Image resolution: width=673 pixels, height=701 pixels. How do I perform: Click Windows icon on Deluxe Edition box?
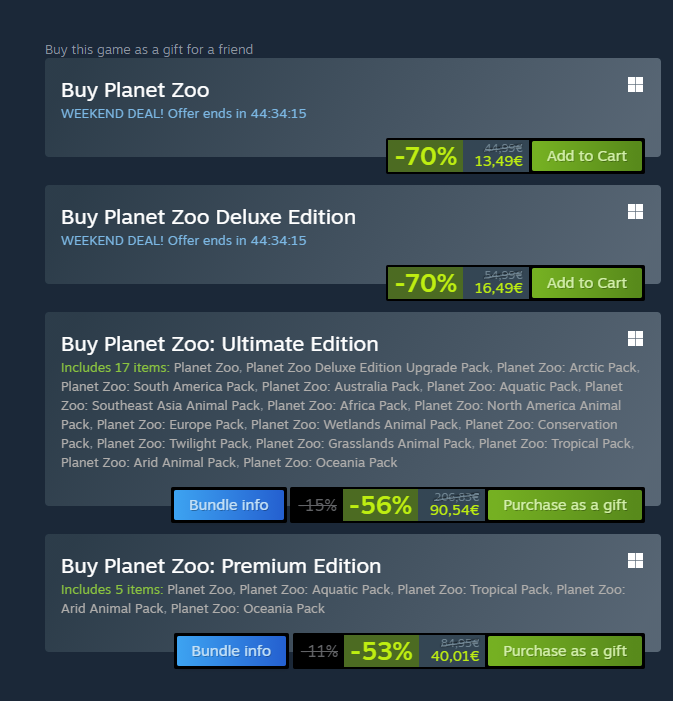[635, 211]
